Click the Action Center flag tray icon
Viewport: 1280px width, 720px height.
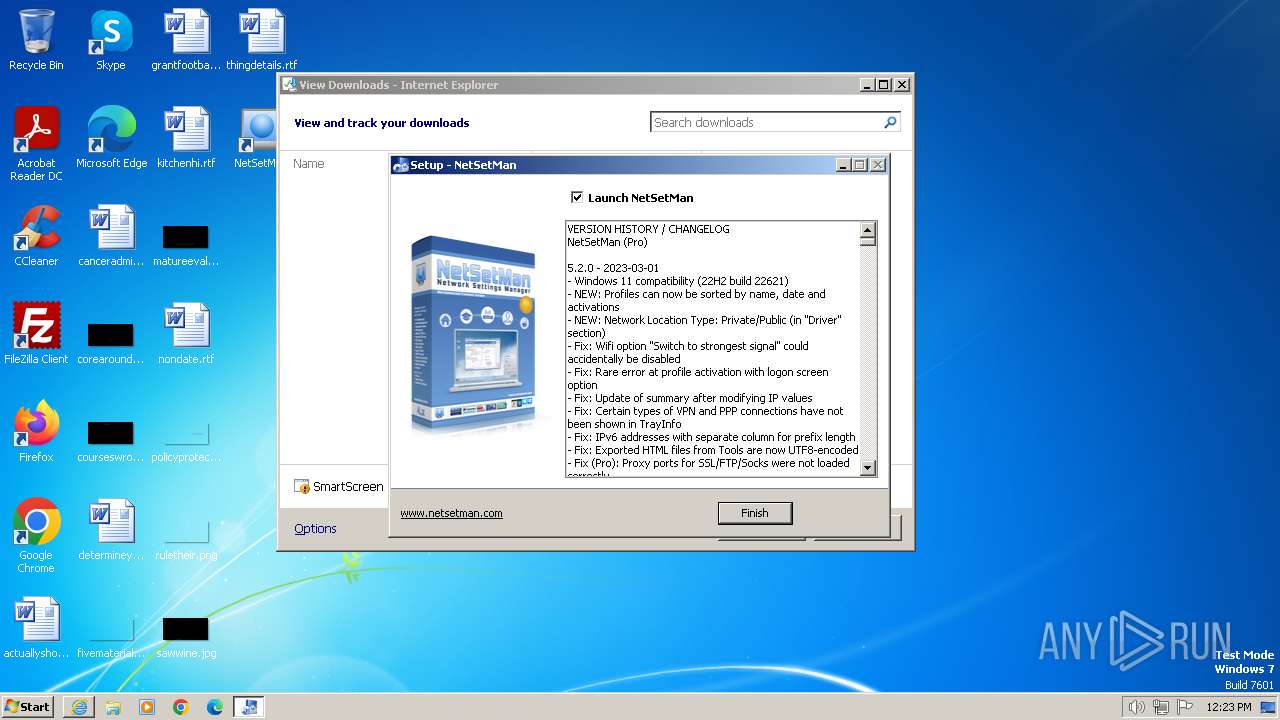click(1185, 707)
